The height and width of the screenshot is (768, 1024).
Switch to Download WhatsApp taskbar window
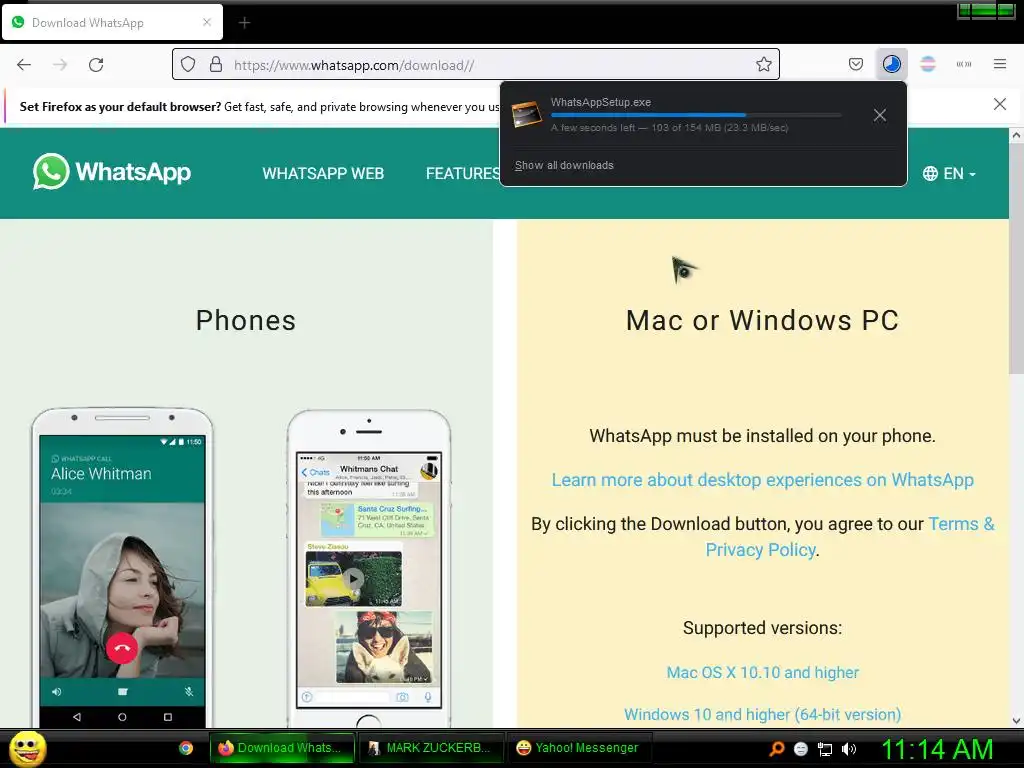click(x=282, y=748)
